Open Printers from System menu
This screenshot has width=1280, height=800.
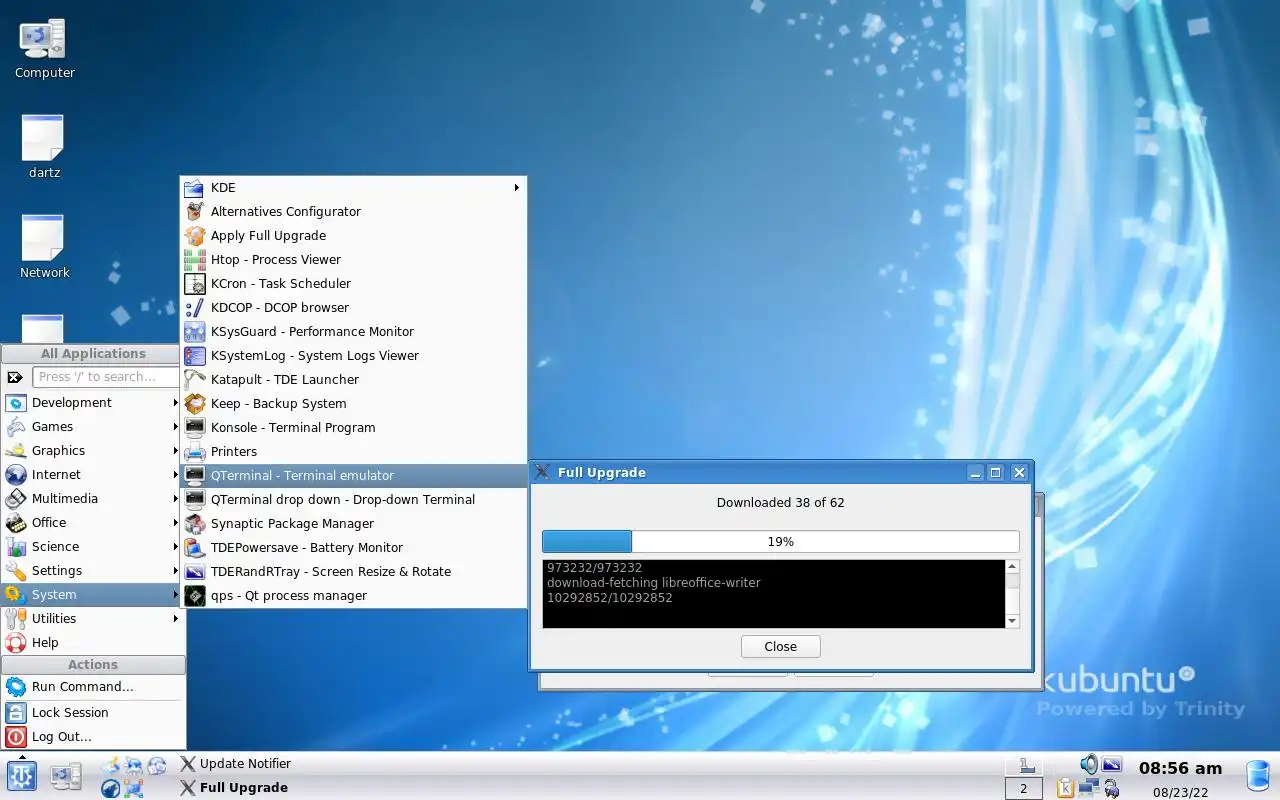(x=354, y=452)
